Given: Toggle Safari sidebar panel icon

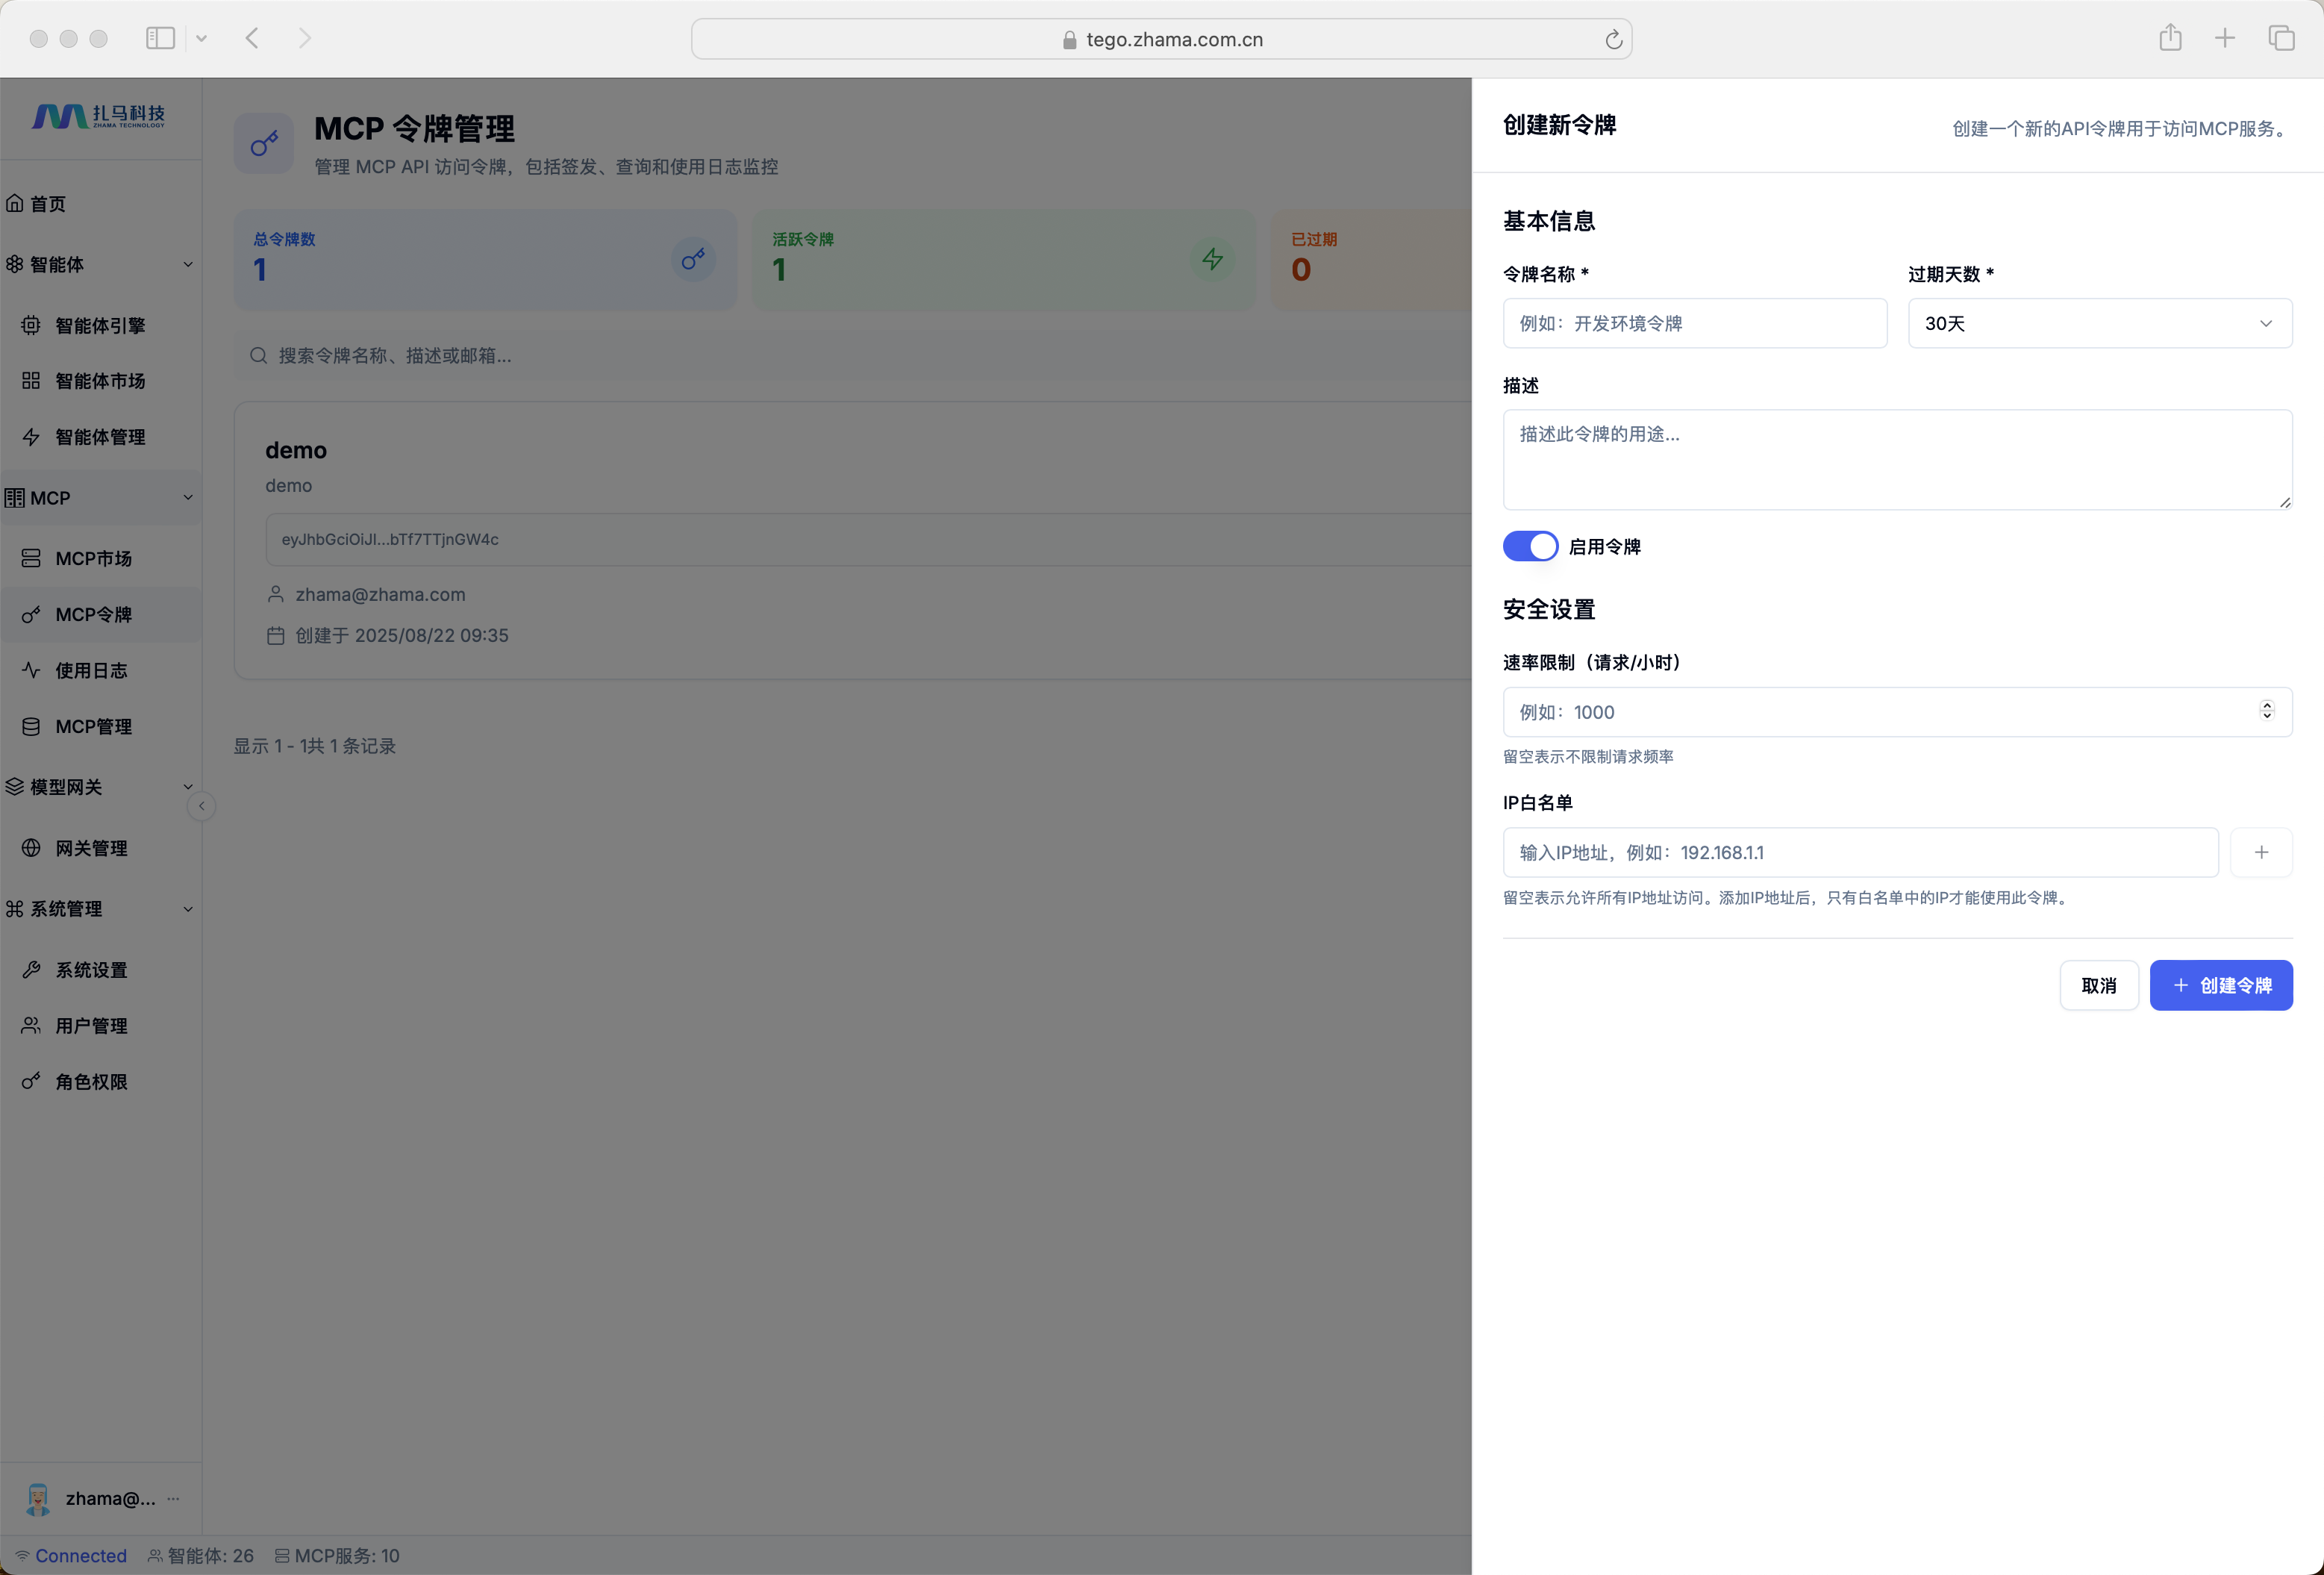Looking at the screenshot, I should (160, 38).
